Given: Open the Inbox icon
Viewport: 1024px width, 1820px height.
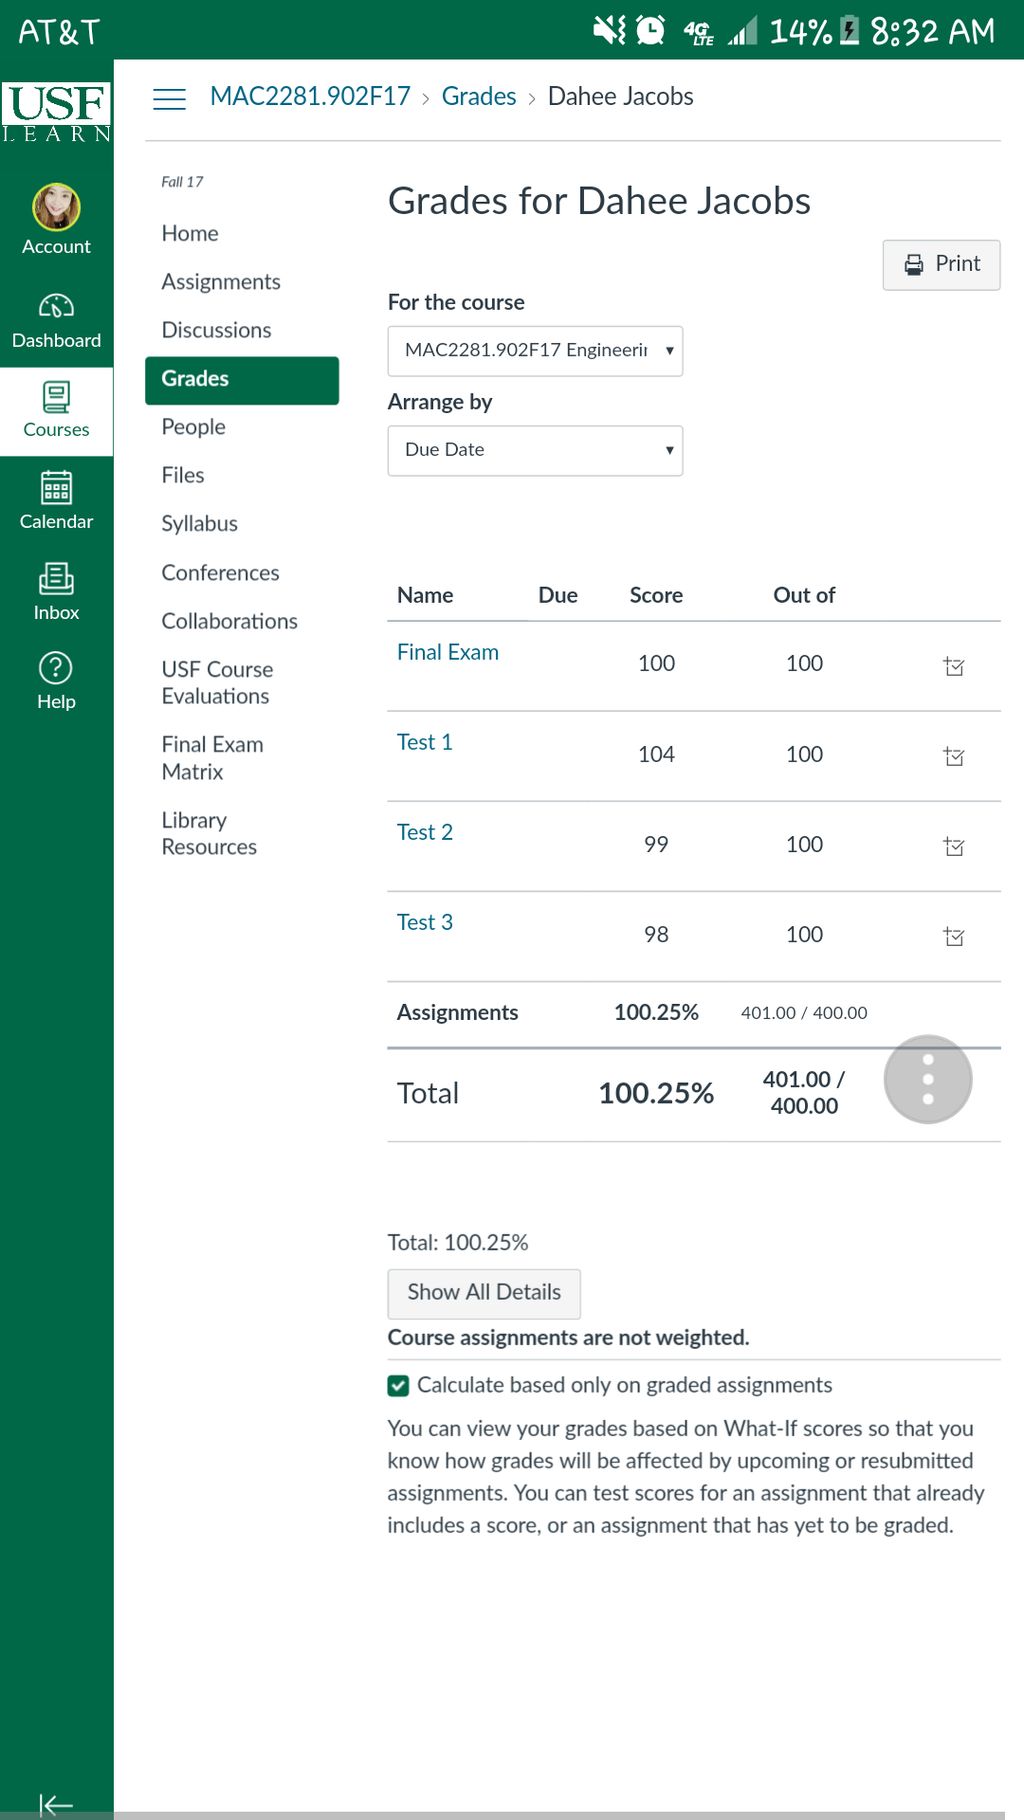Looking at the screenshot, I should coord(56,579).
